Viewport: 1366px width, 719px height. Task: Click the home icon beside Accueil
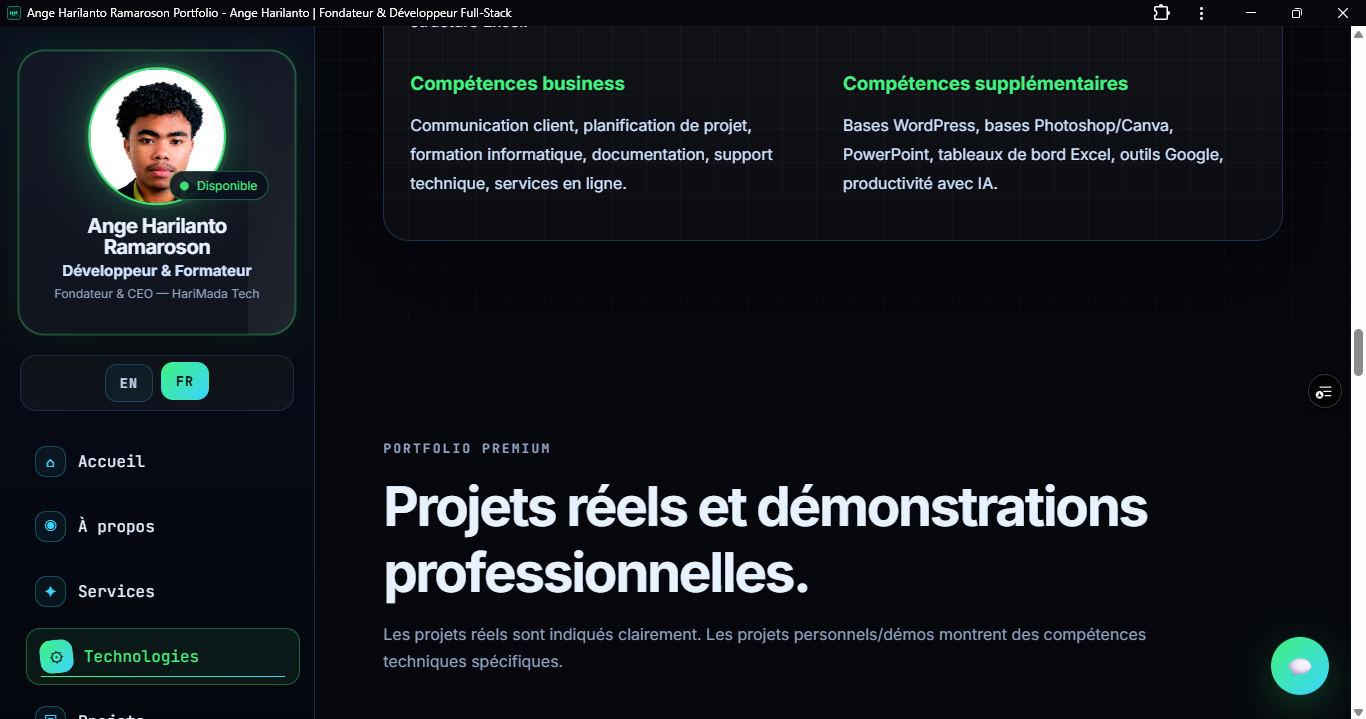(x=50, y=462)
